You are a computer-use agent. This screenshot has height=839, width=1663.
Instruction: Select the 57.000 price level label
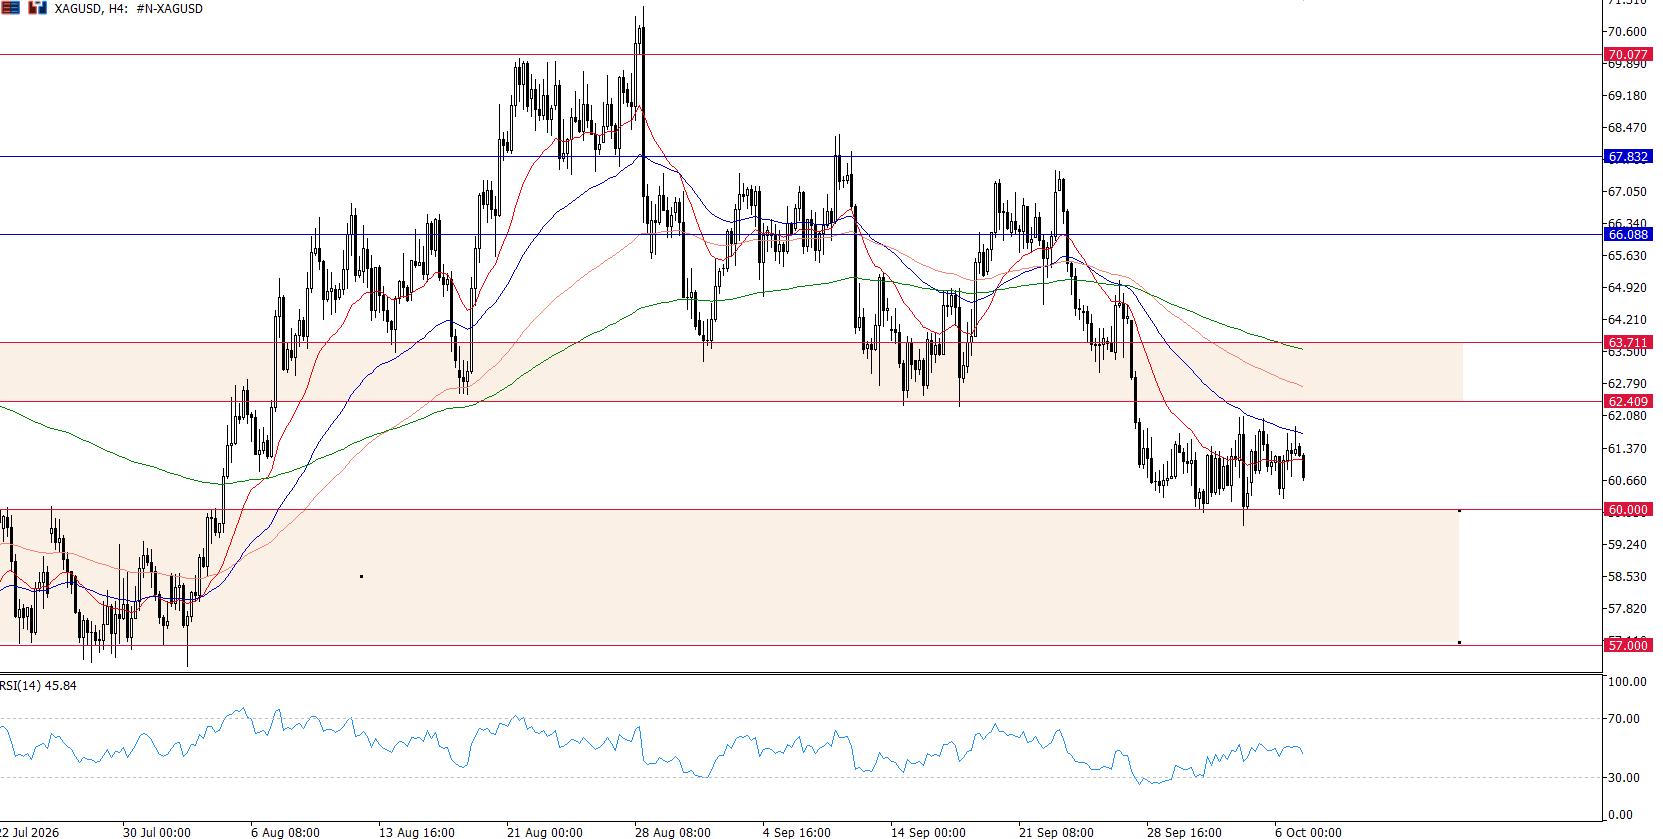click(x=1627, y=646)
